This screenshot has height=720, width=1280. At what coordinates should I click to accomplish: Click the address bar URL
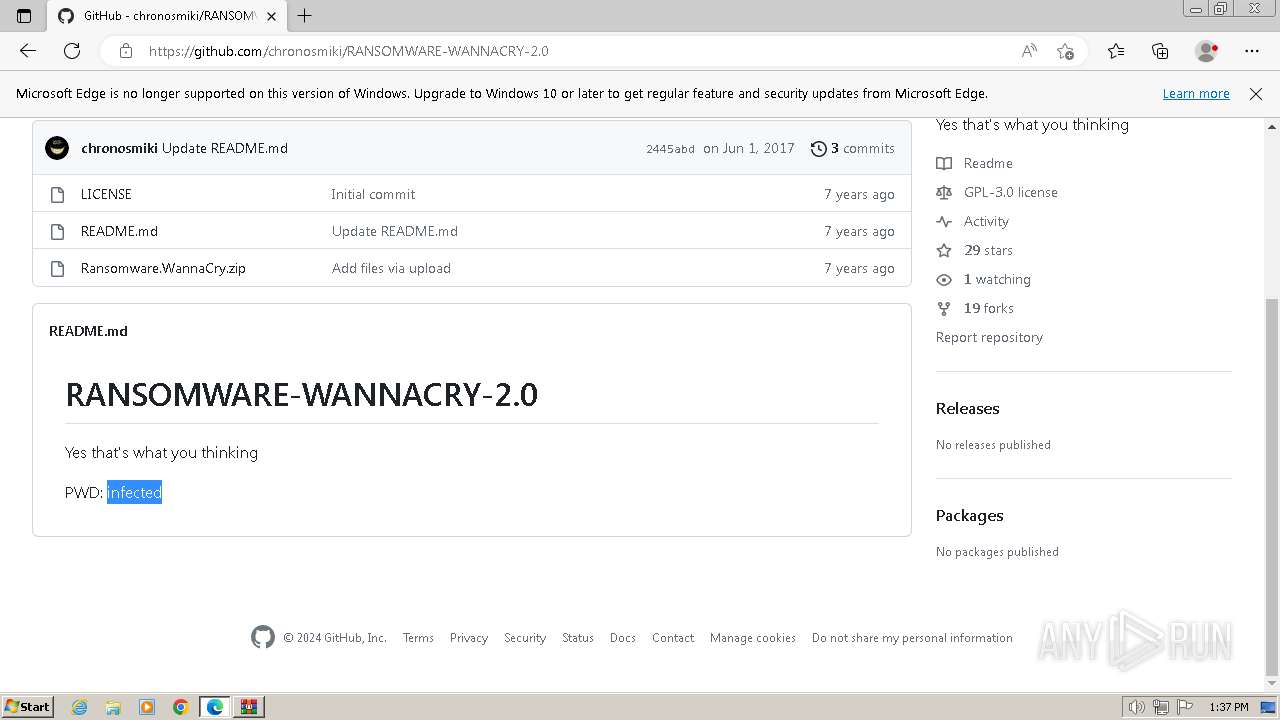[348, 51]
